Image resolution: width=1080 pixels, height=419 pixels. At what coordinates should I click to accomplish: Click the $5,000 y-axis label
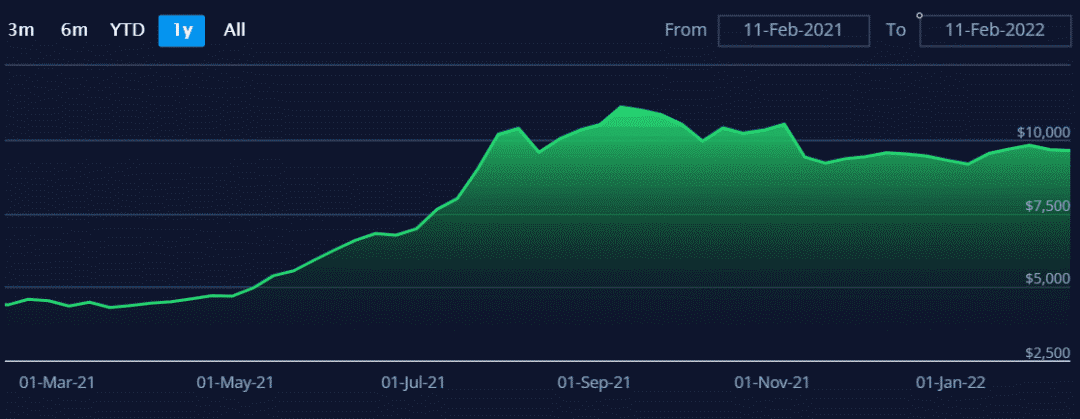tap(1047, 279)
